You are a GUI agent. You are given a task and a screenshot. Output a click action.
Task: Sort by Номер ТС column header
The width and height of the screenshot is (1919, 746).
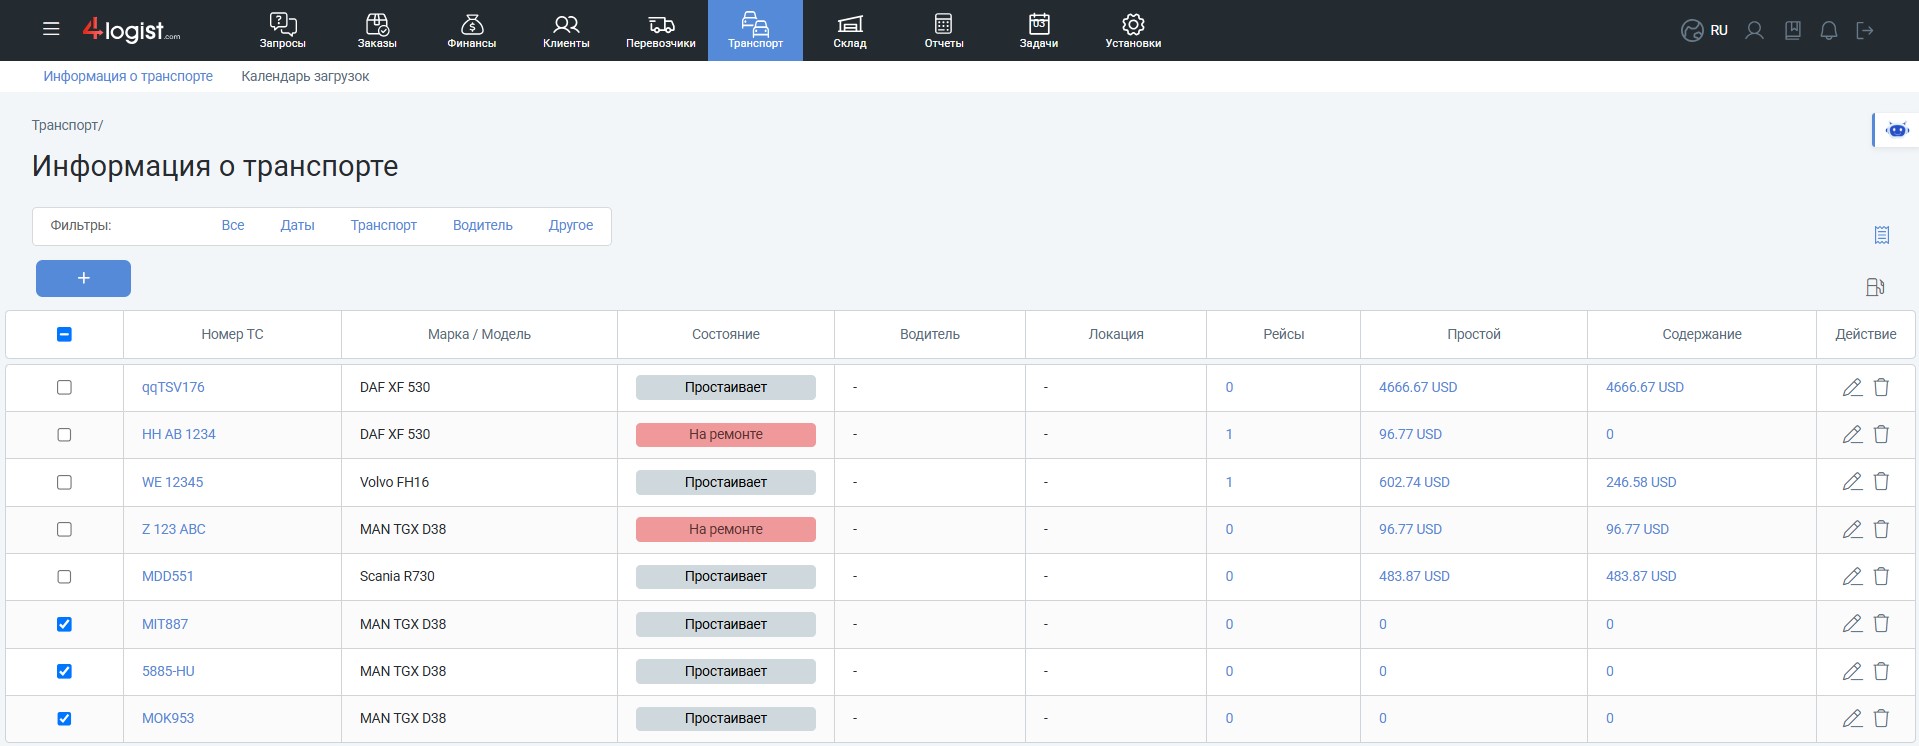(232, 334)
